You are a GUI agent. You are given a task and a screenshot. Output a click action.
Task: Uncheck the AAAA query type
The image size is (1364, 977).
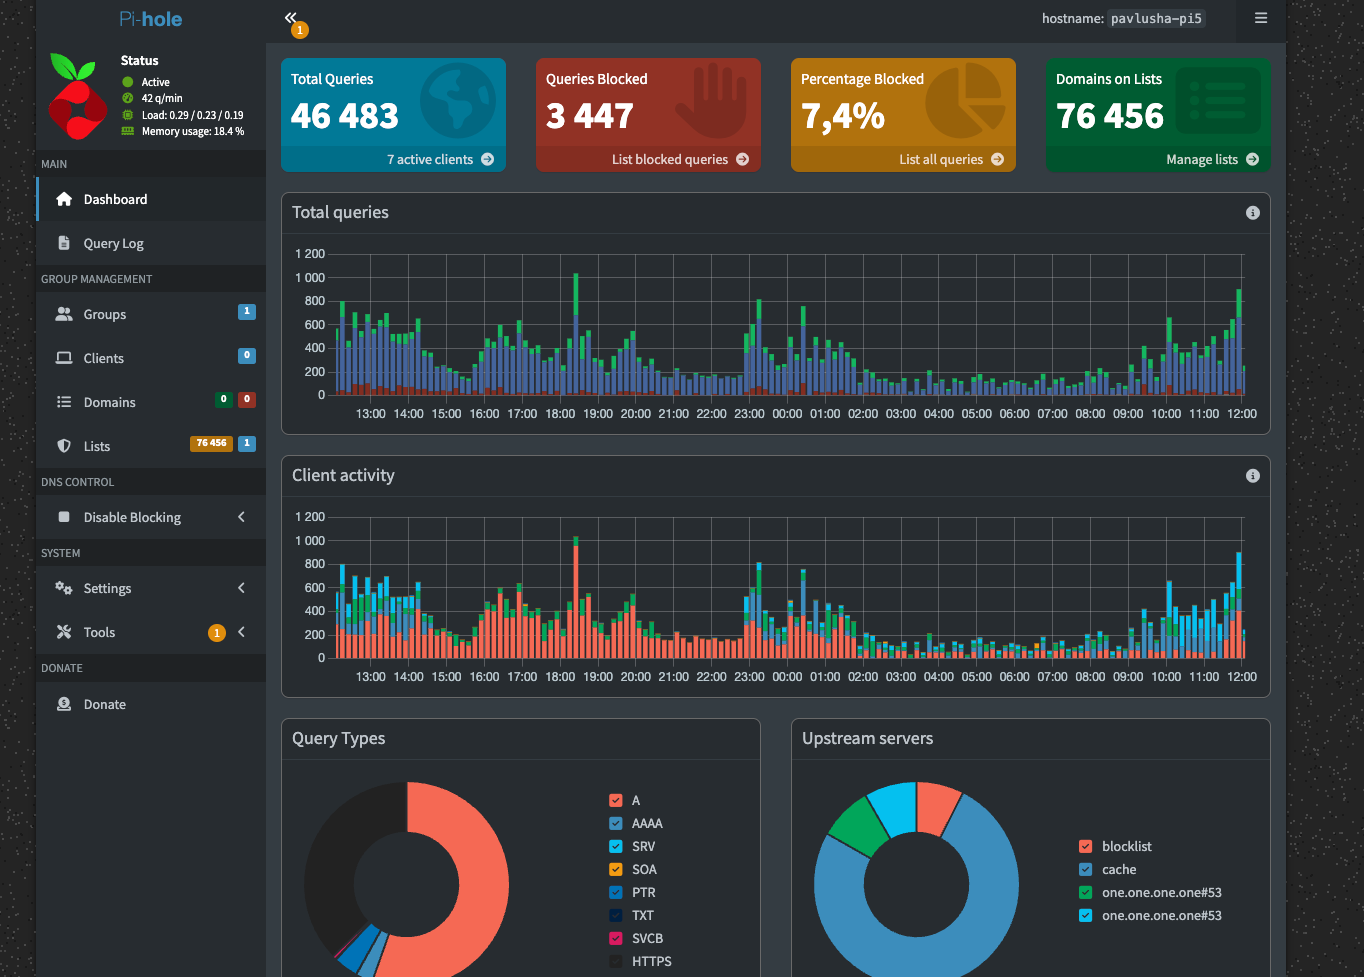click(x=614, y=823)
